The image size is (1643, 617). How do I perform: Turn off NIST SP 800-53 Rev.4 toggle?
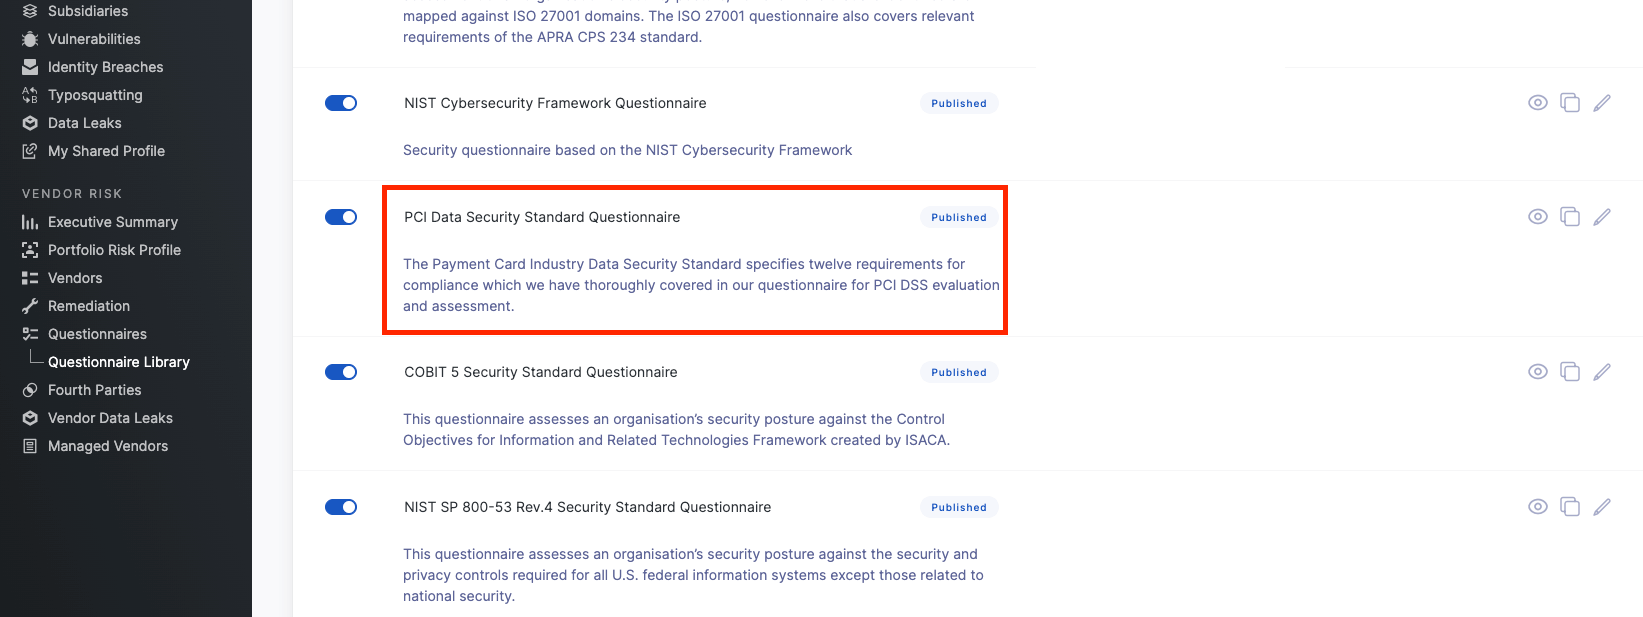point(341,507)
